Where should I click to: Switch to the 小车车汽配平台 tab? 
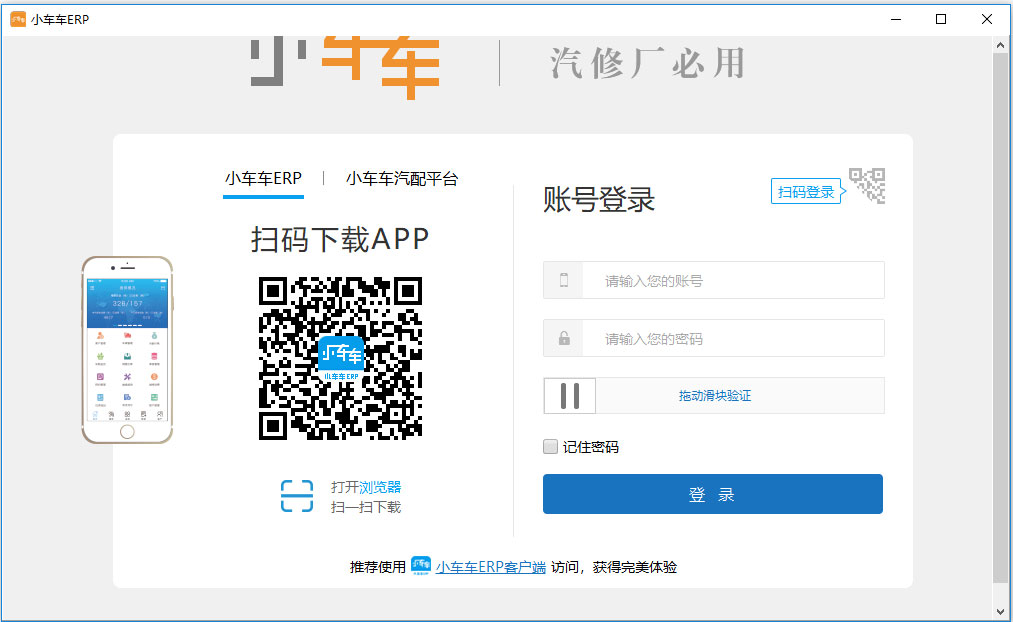click(x=402, y=179)
